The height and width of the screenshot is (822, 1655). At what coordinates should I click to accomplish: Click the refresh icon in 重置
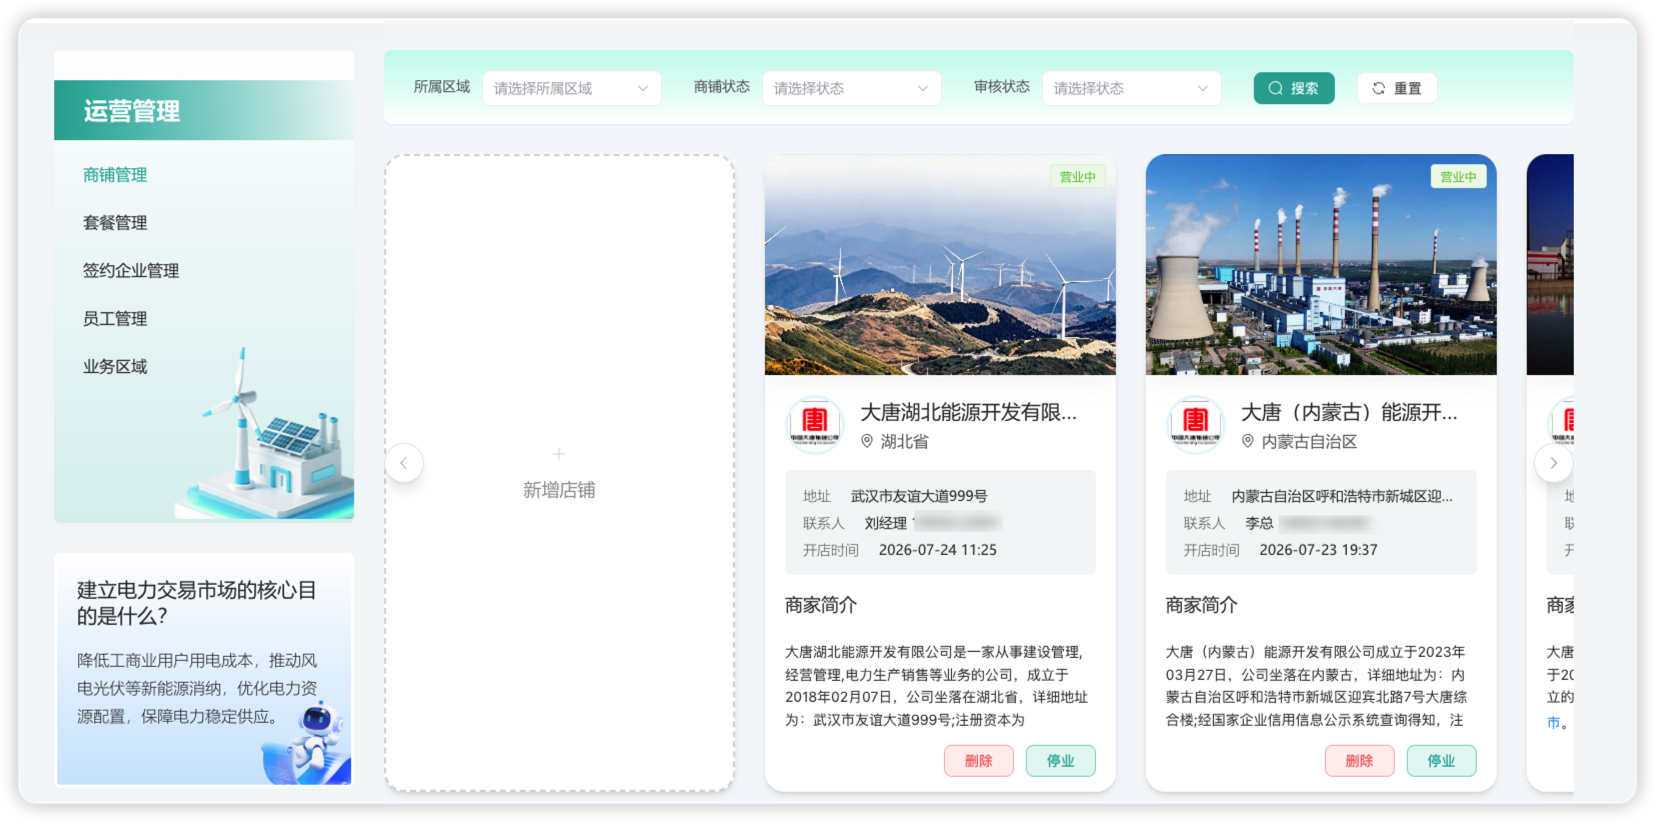(x=1379, y=88)
